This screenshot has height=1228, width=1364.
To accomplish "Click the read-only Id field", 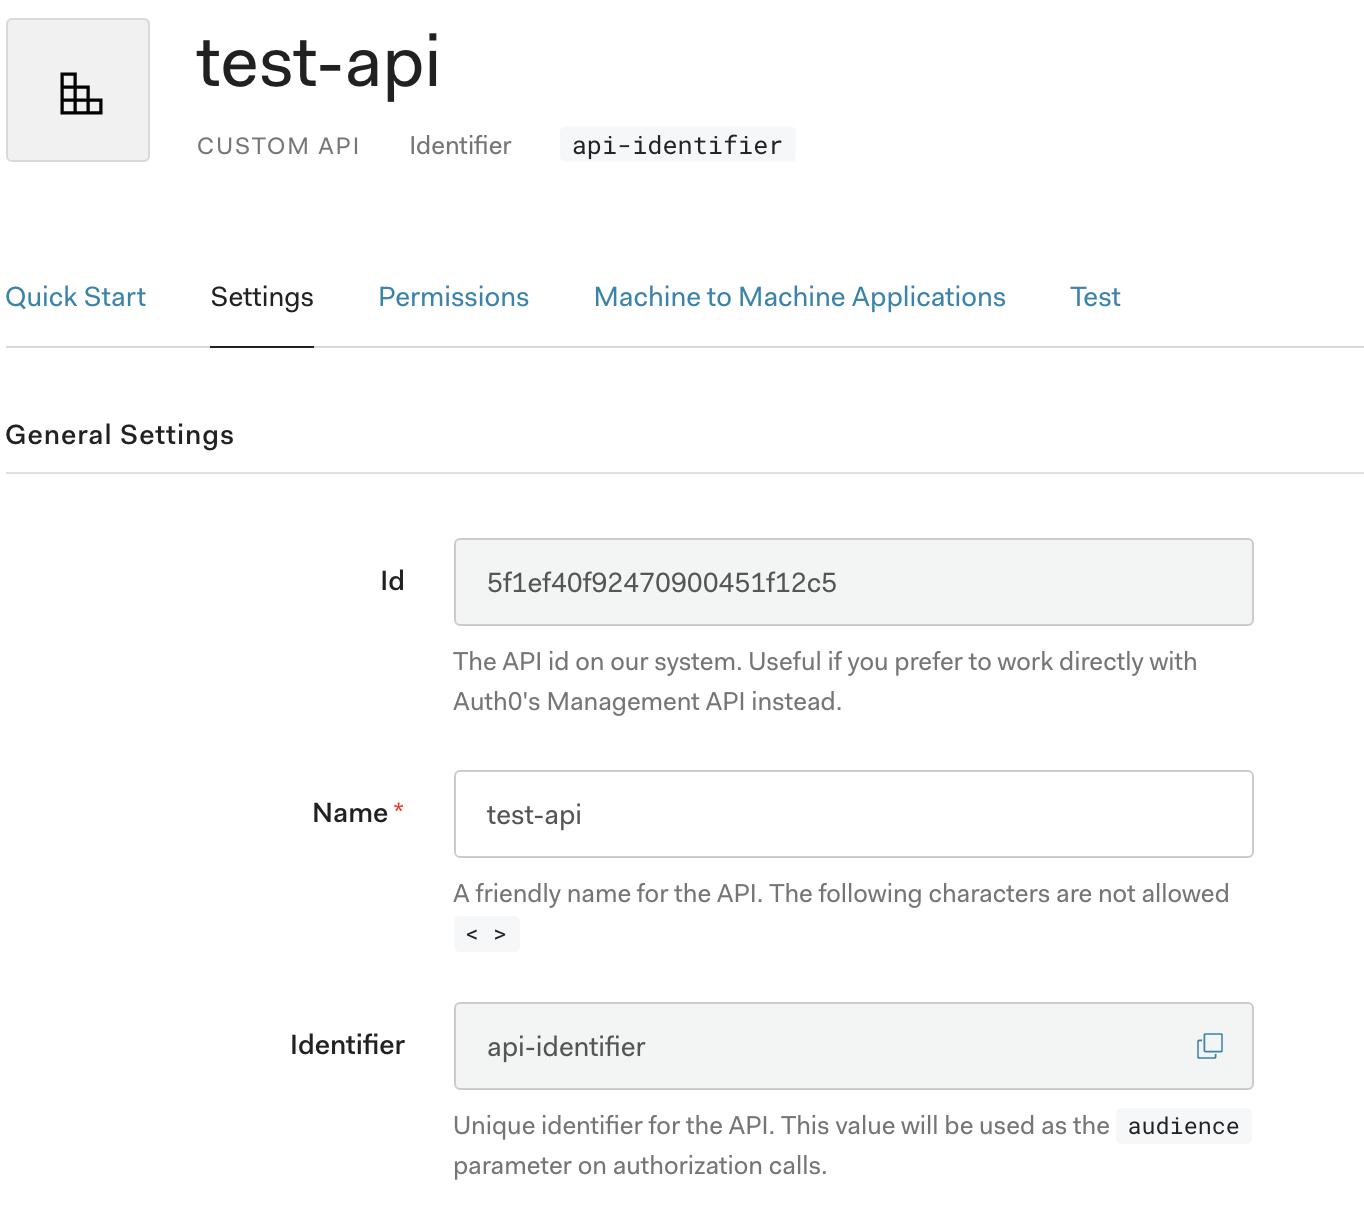I will (x=852, y=582).
